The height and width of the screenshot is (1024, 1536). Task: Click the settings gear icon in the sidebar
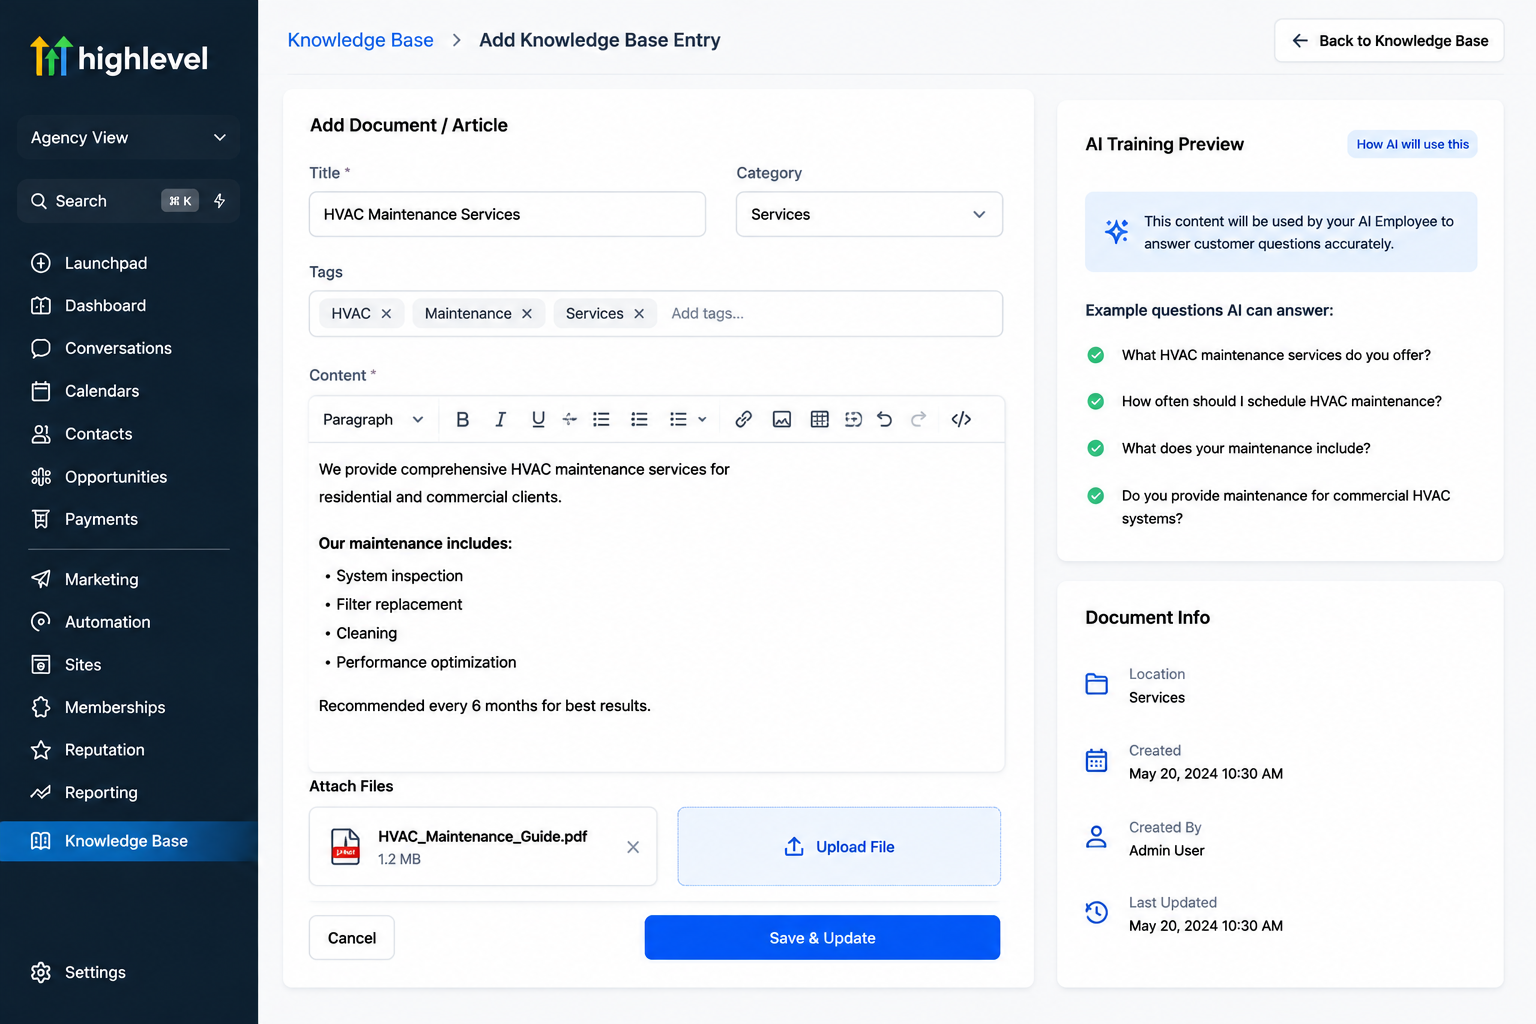(41, 973)
